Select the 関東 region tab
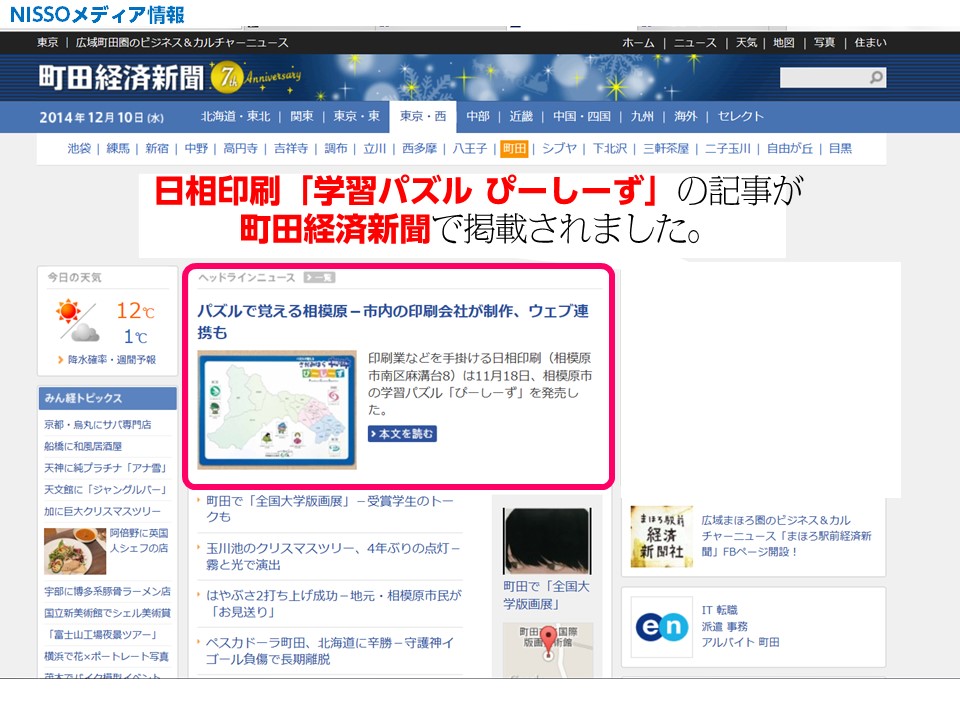Image resolution: width=960 pixels, height=720 pixels. click(x=301, y=116)
